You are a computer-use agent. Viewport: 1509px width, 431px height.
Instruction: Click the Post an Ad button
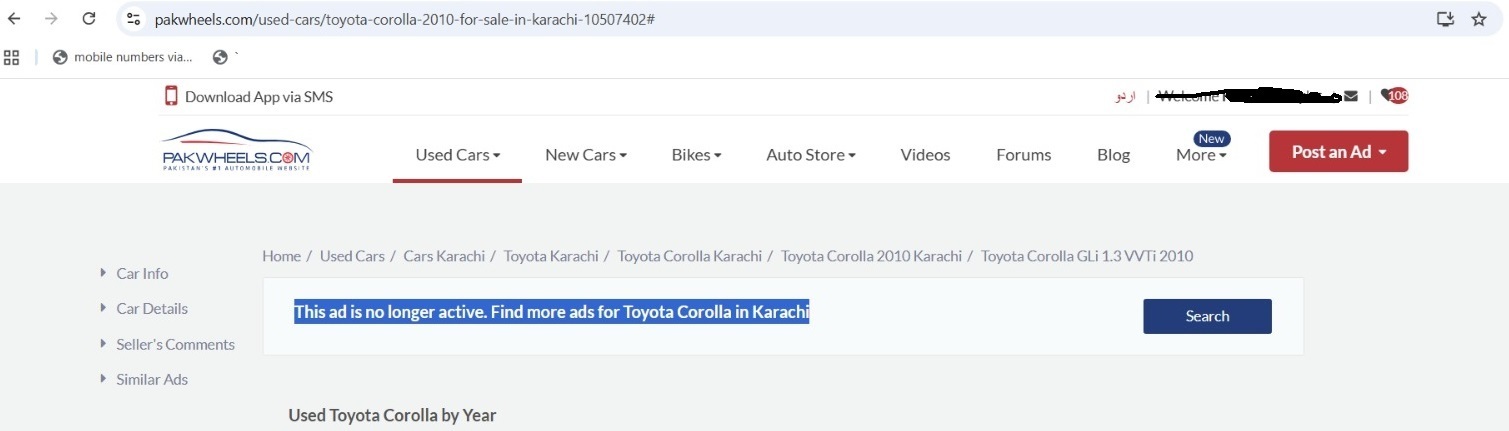pyautogui.click(x=1338, y=151)
